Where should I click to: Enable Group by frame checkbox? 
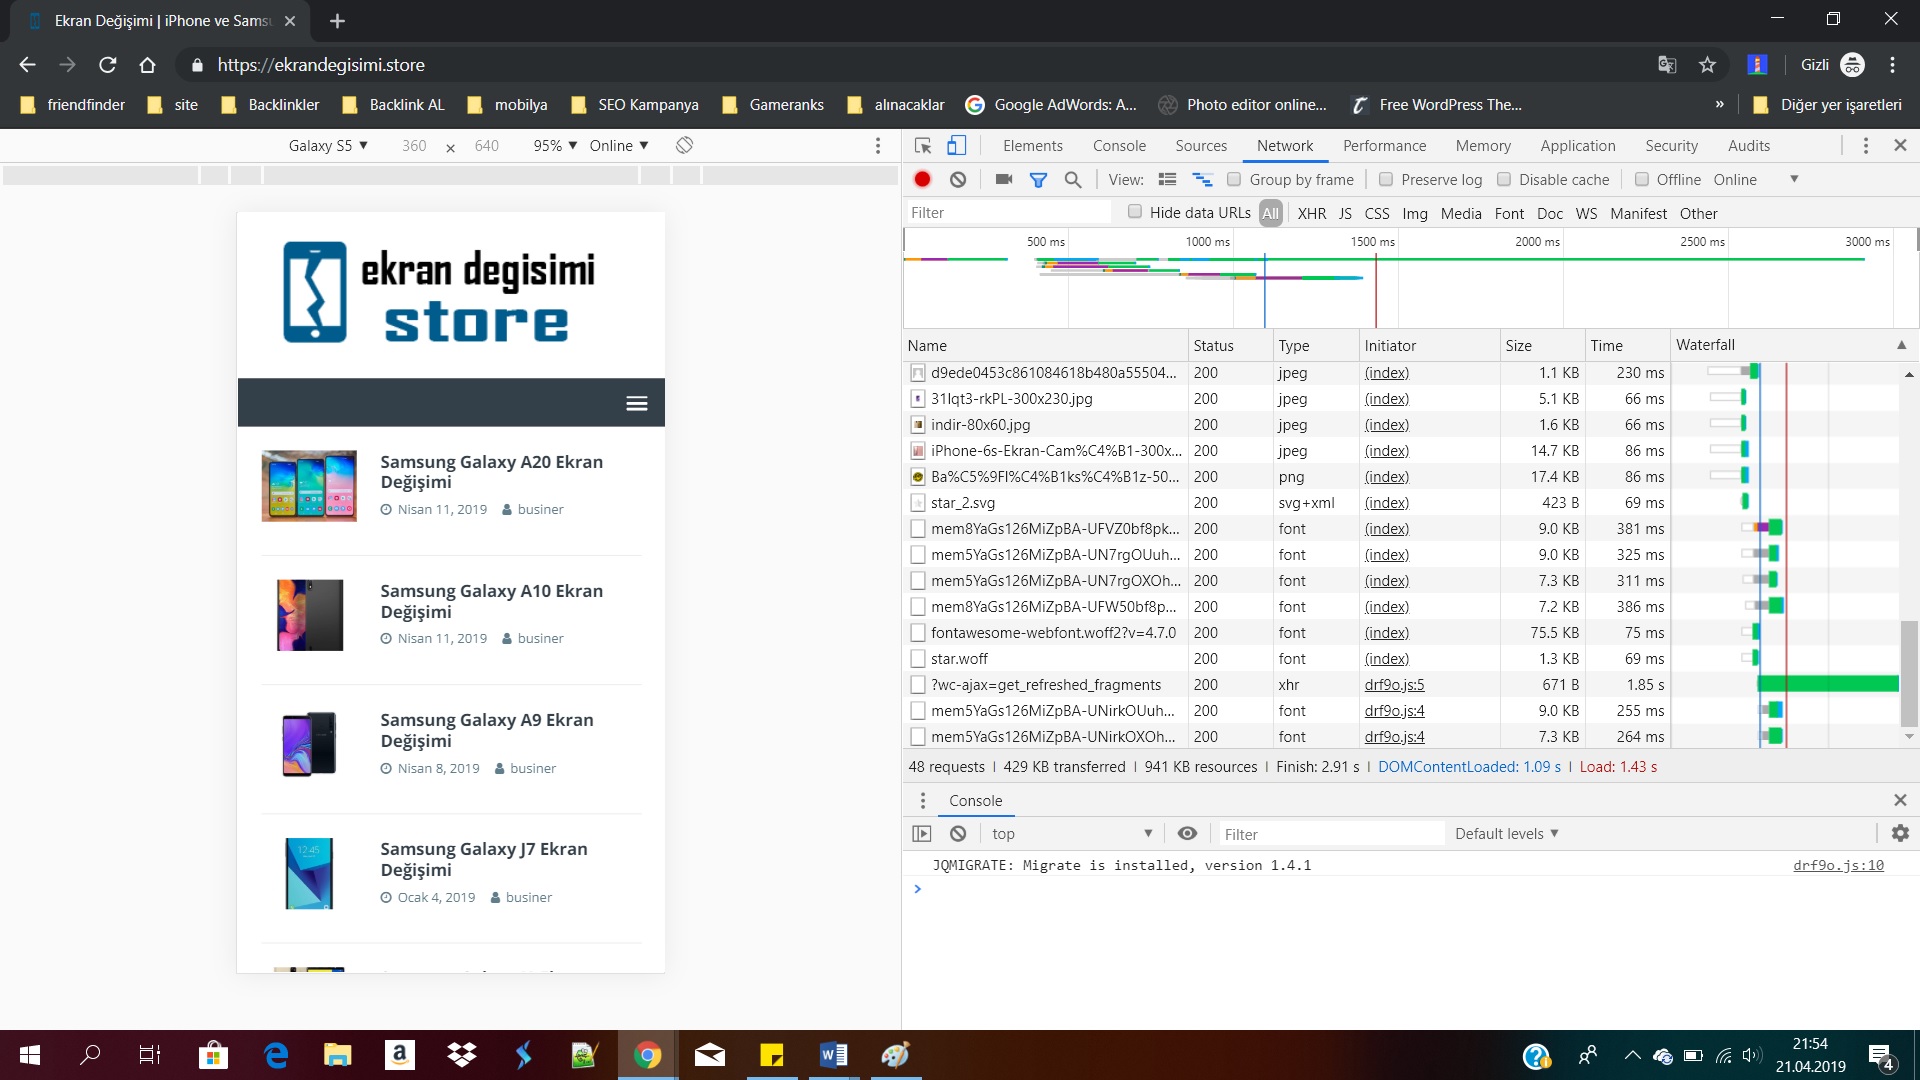[x=1234, y=180]
